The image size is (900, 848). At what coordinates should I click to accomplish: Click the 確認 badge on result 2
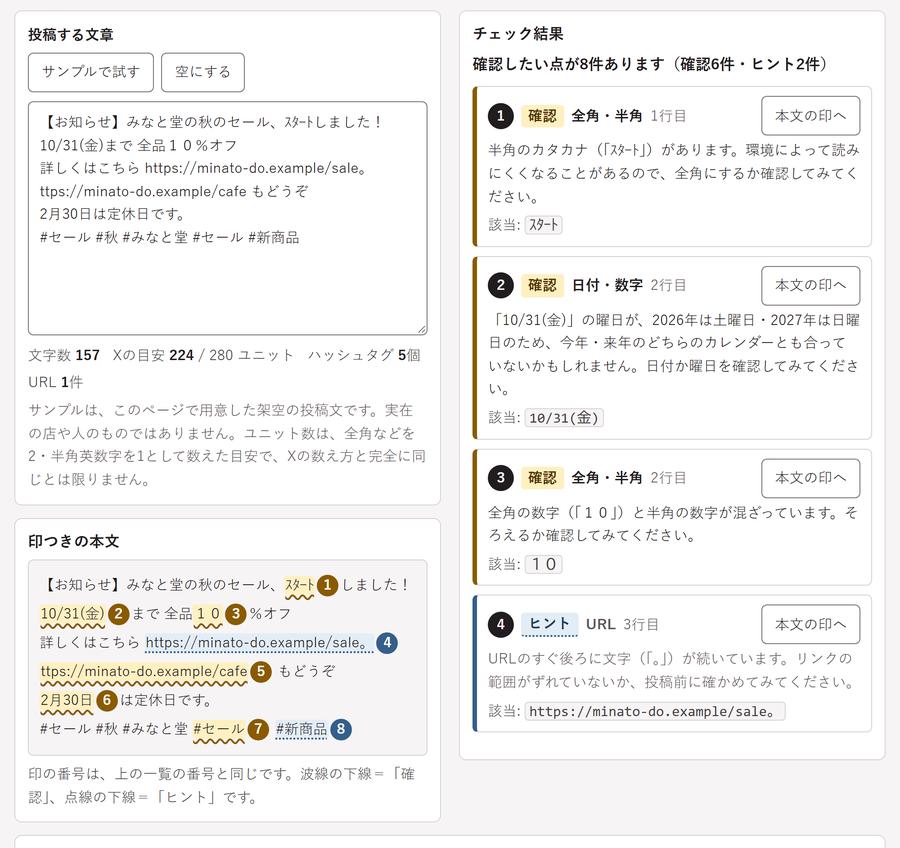(542, 285)
